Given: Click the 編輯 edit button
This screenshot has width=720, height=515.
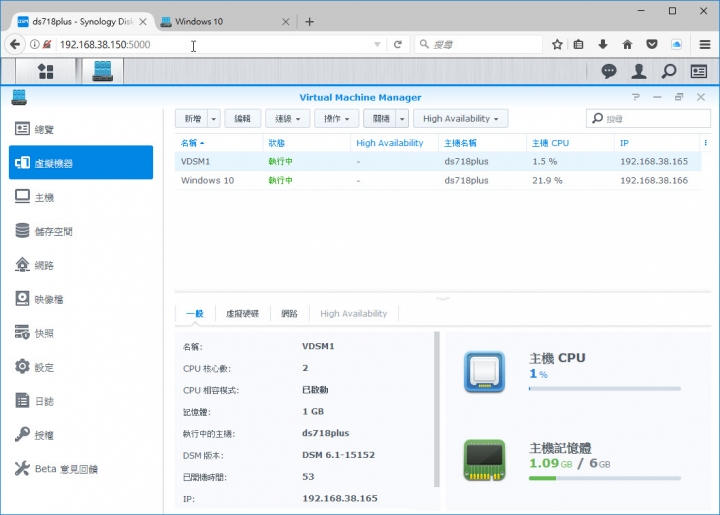Looking at the screenshot, I should click(x=242, y=118).
